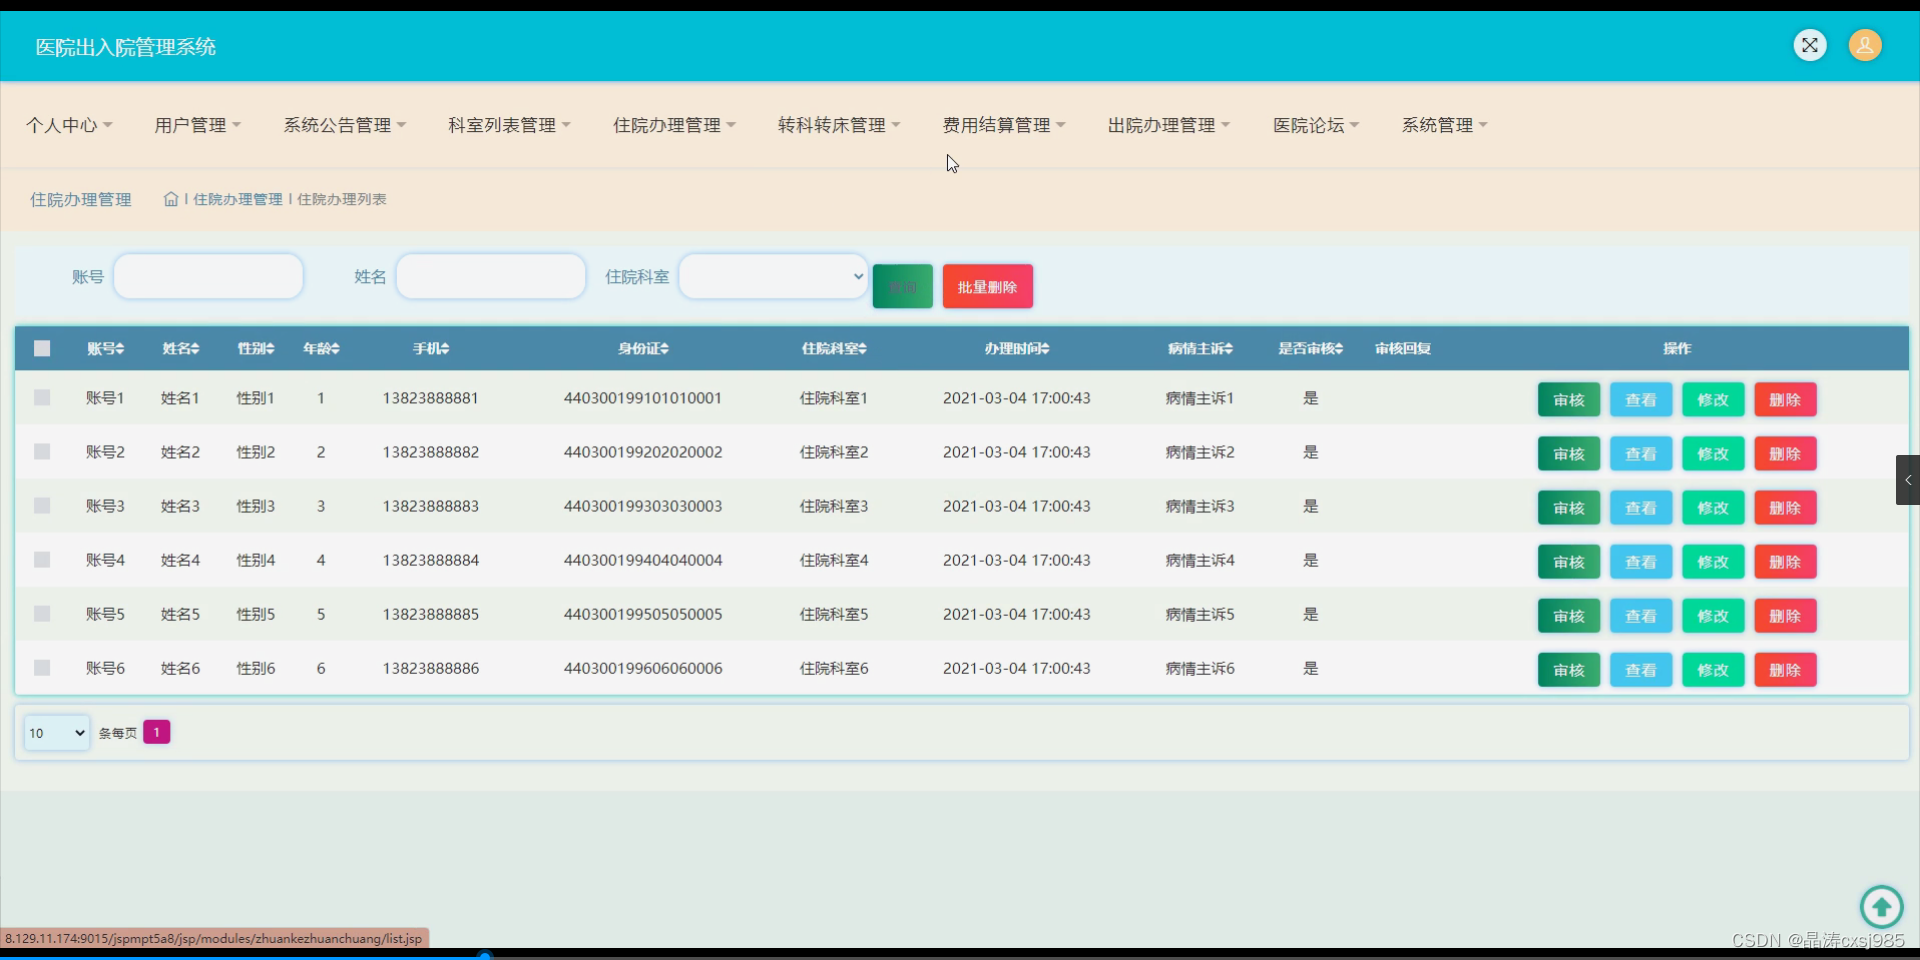
Task: Expand the 用户管理 menu
Action: pos(198,125)
